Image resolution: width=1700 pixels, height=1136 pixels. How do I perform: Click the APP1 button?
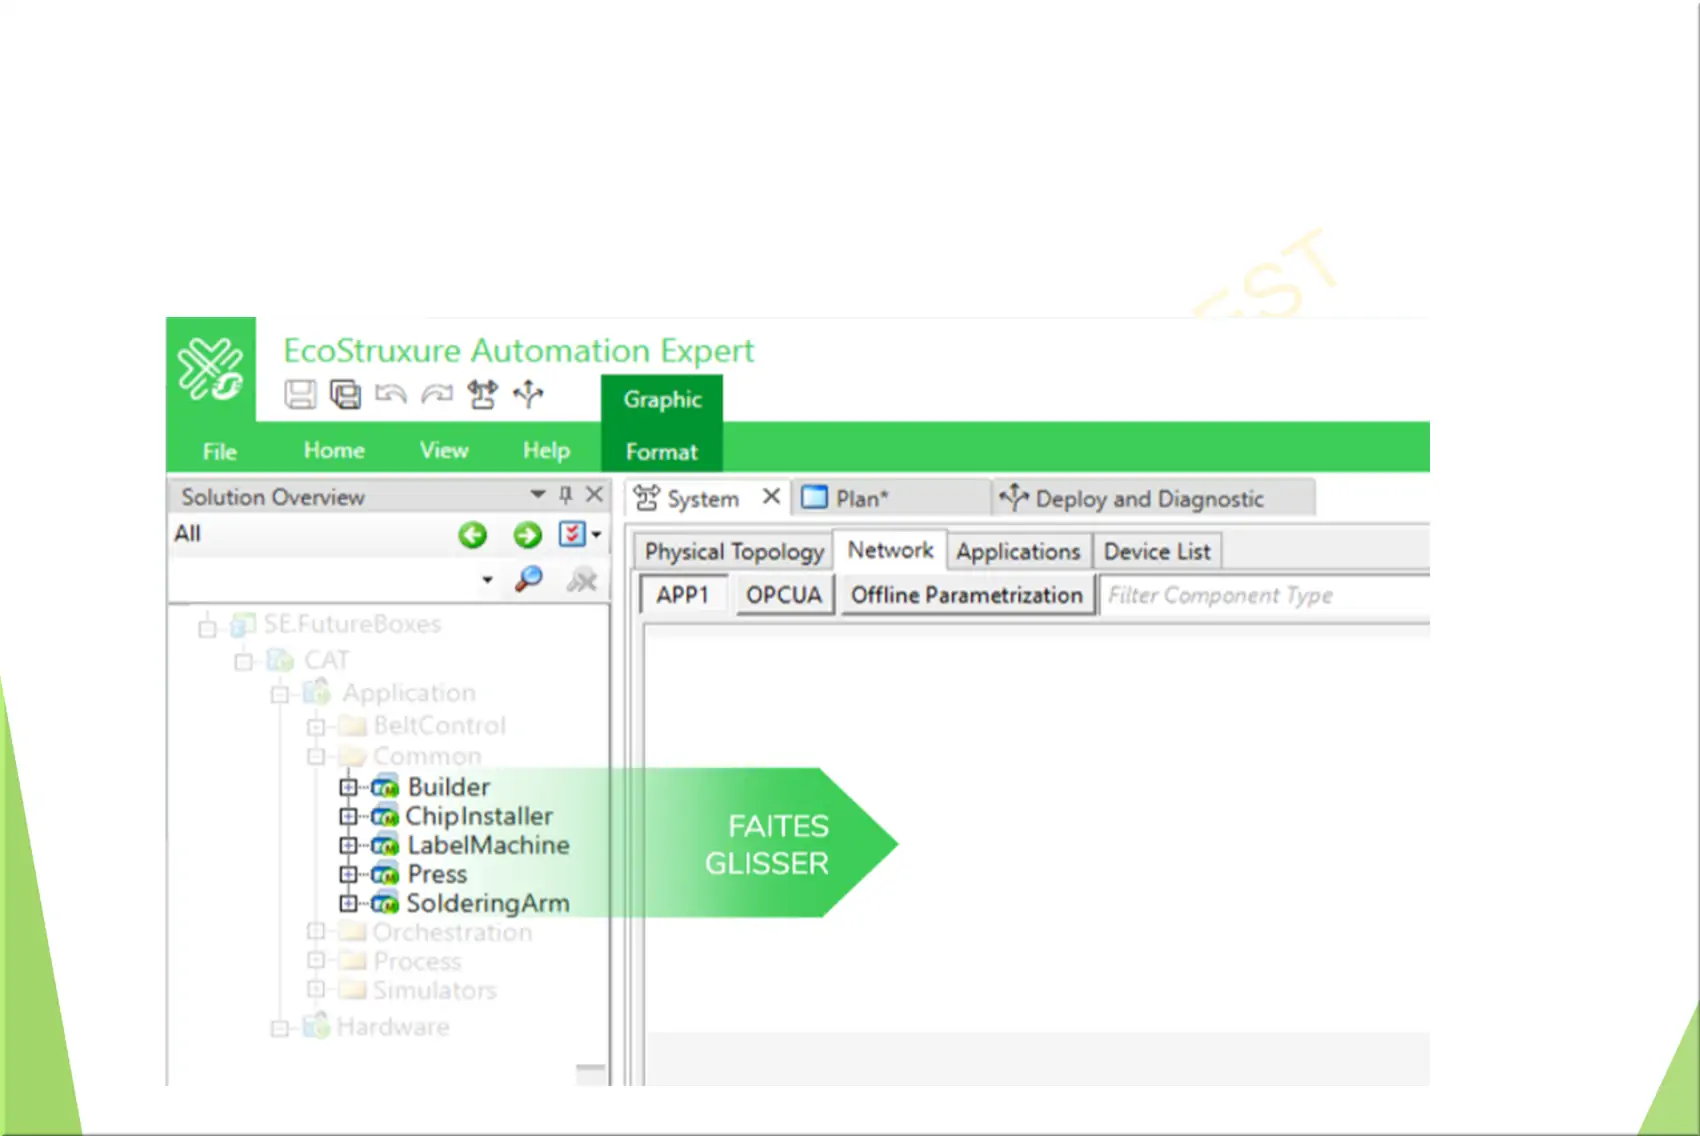682,595
